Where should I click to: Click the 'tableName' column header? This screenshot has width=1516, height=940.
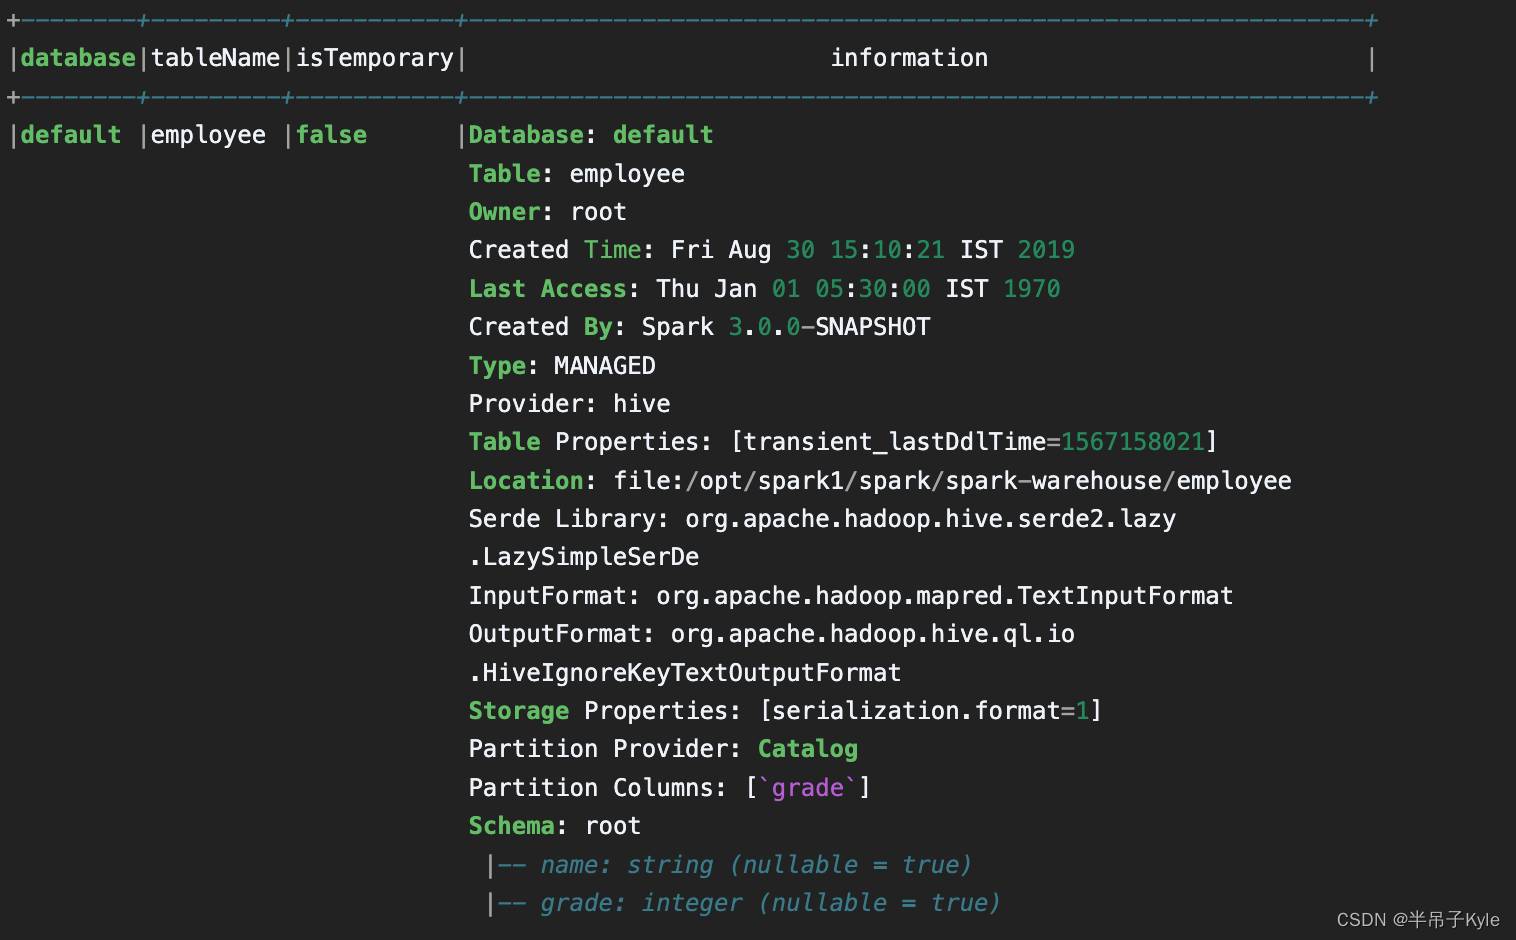point(215,58)
